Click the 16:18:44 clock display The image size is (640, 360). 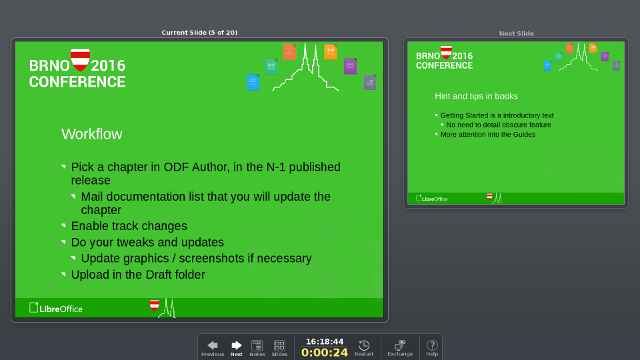click(x=324, y=342)
